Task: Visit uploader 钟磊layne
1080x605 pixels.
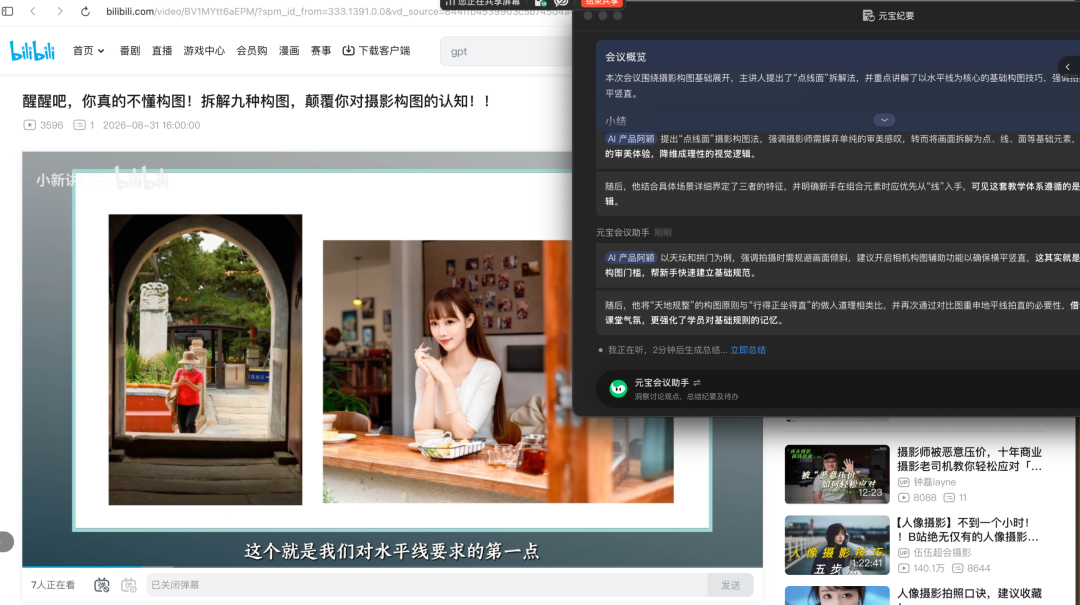Action: (x=935, y=482)
